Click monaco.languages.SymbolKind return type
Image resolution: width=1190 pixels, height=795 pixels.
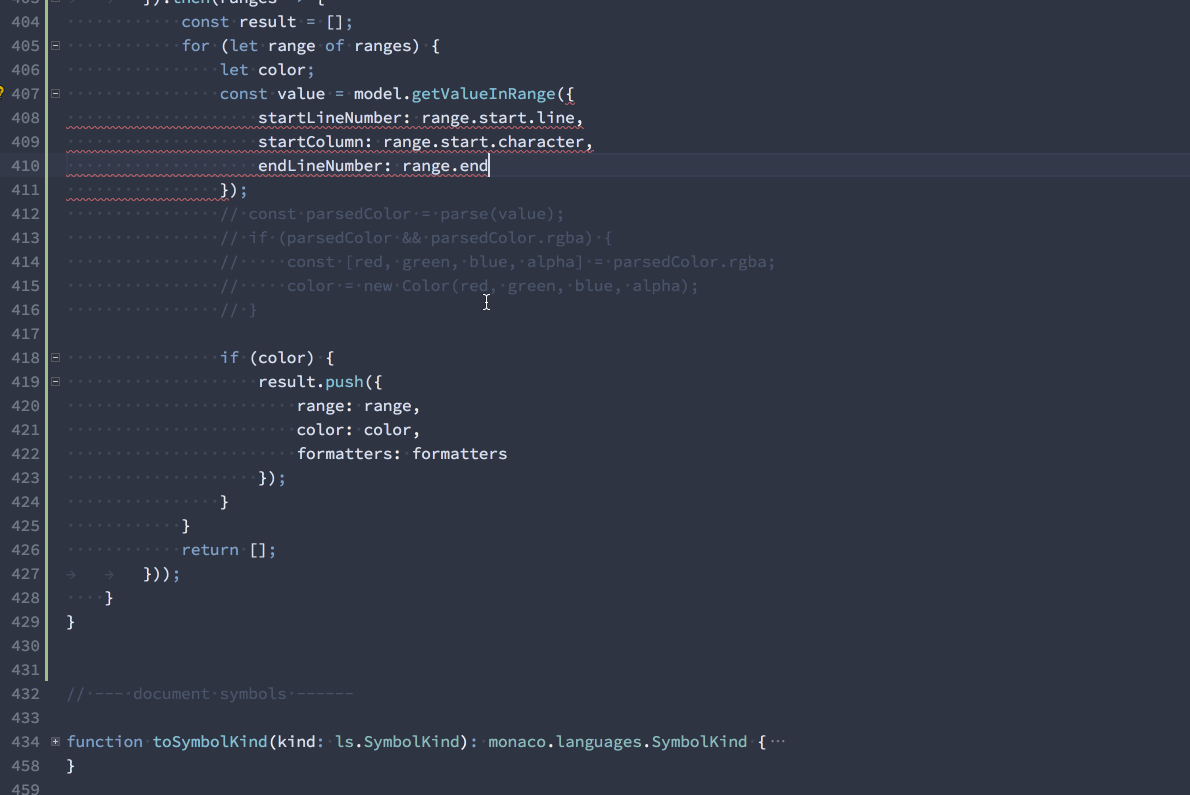point(618,741)
